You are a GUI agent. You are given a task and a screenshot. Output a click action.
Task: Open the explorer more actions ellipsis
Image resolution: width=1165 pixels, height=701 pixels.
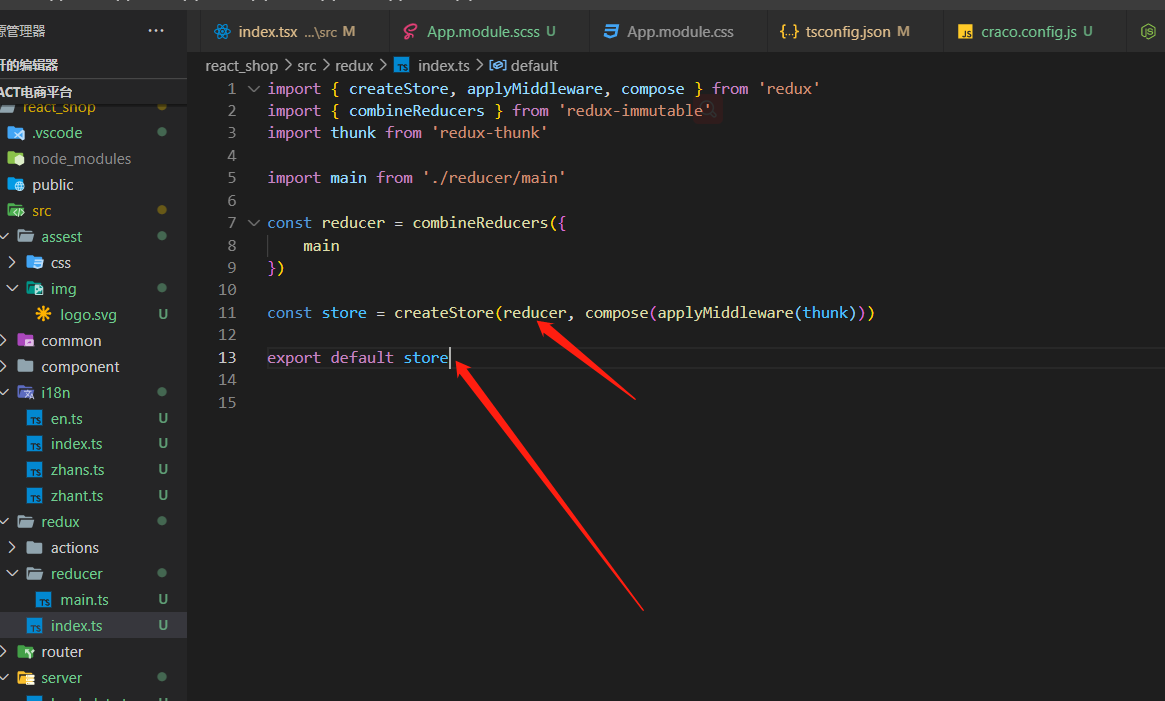pos(156,30)
